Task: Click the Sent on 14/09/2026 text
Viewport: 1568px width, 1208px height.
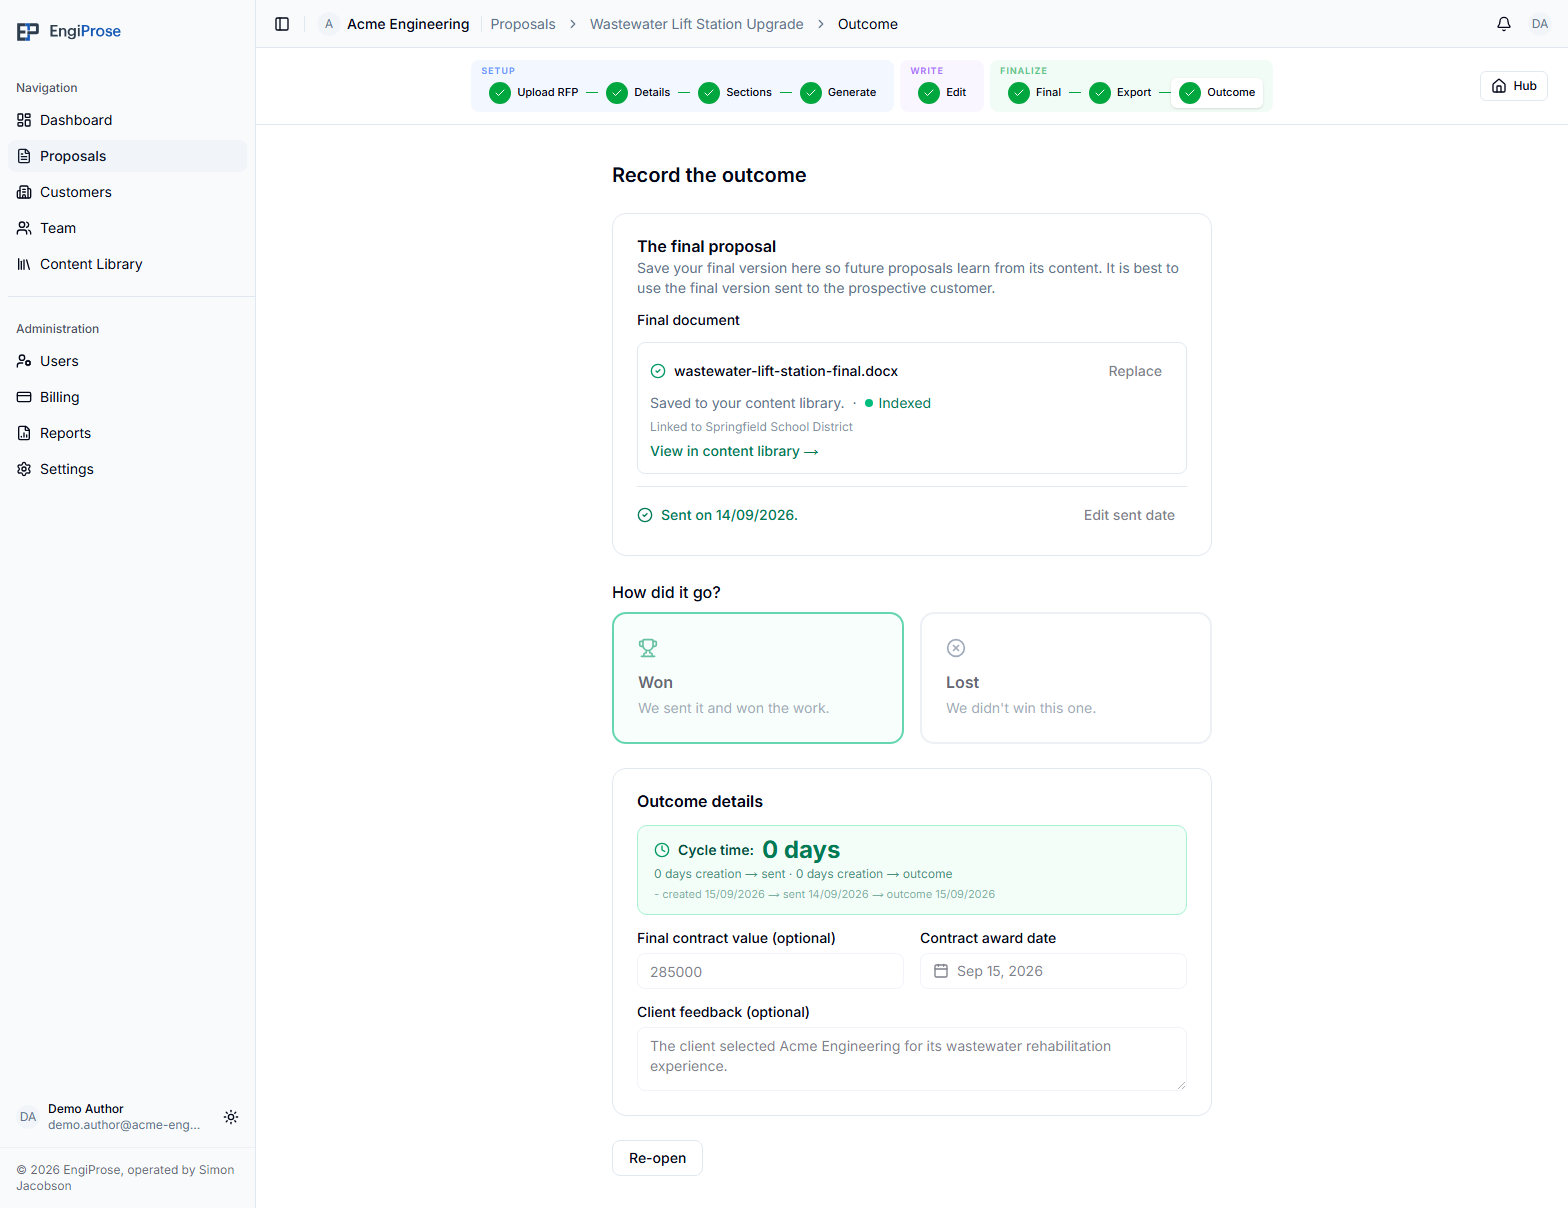Action: 729,515
